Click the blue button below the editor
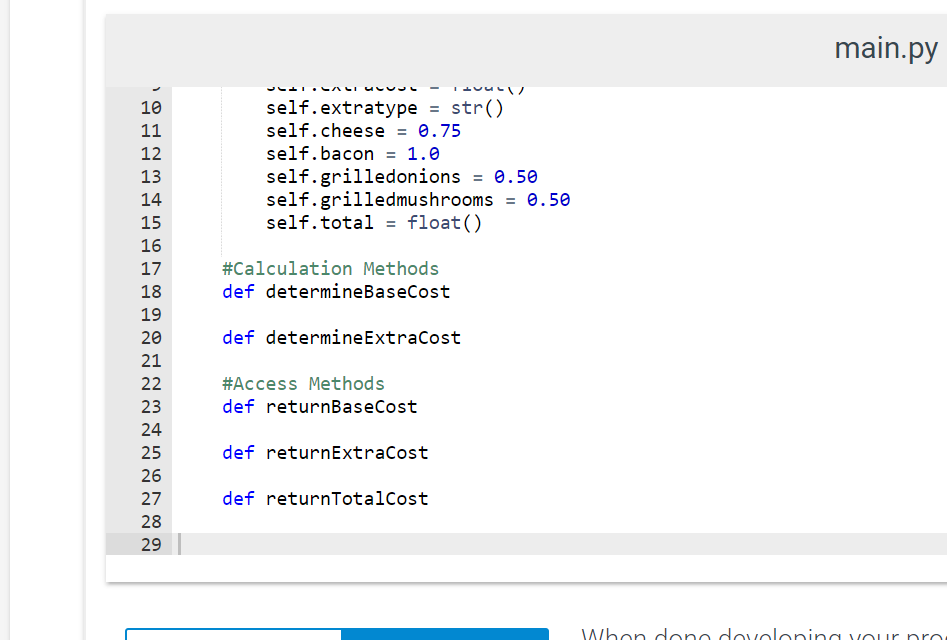Screen dimensions: 947x640 pos(445,634)
